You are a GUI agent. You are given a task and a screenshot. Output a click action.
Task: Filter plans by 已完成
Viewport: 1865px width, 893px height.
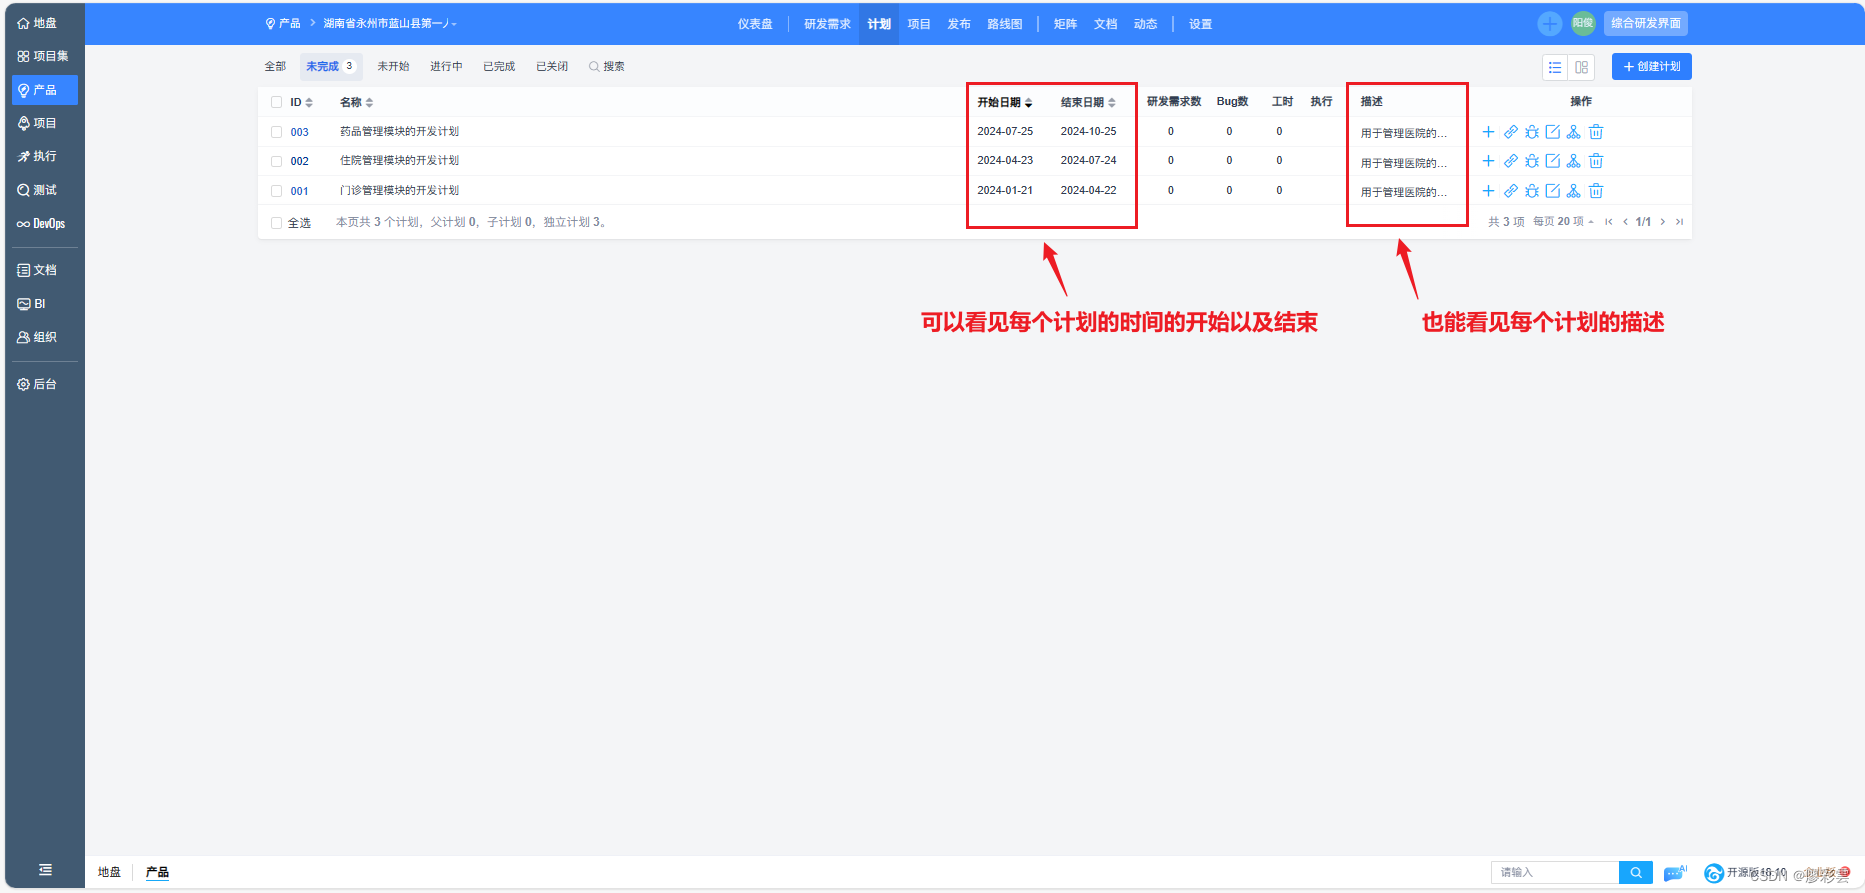click(x=499, y=66)
